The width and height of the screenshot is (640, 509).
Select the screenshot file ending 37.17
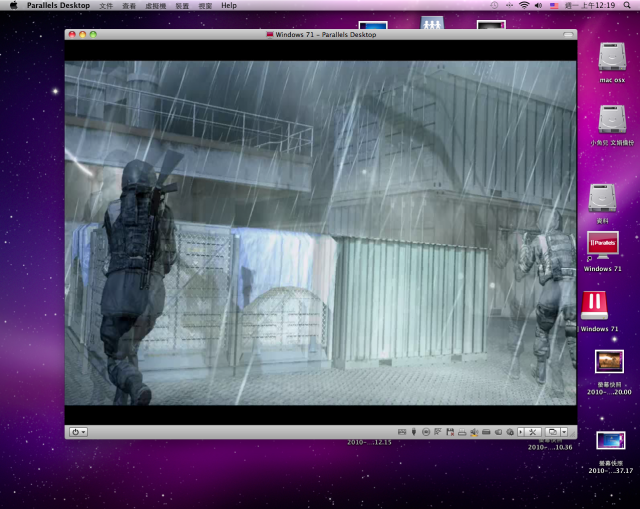(x=611, y=440)
